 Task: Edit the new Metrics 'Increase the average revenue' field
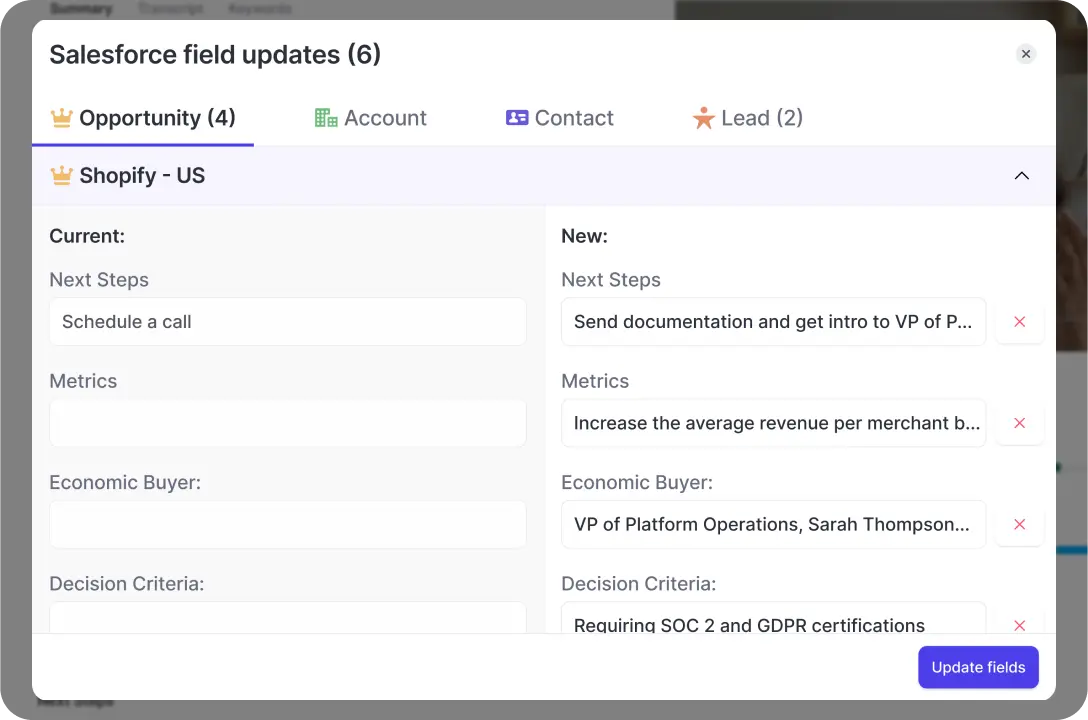(x=773, y=423)
